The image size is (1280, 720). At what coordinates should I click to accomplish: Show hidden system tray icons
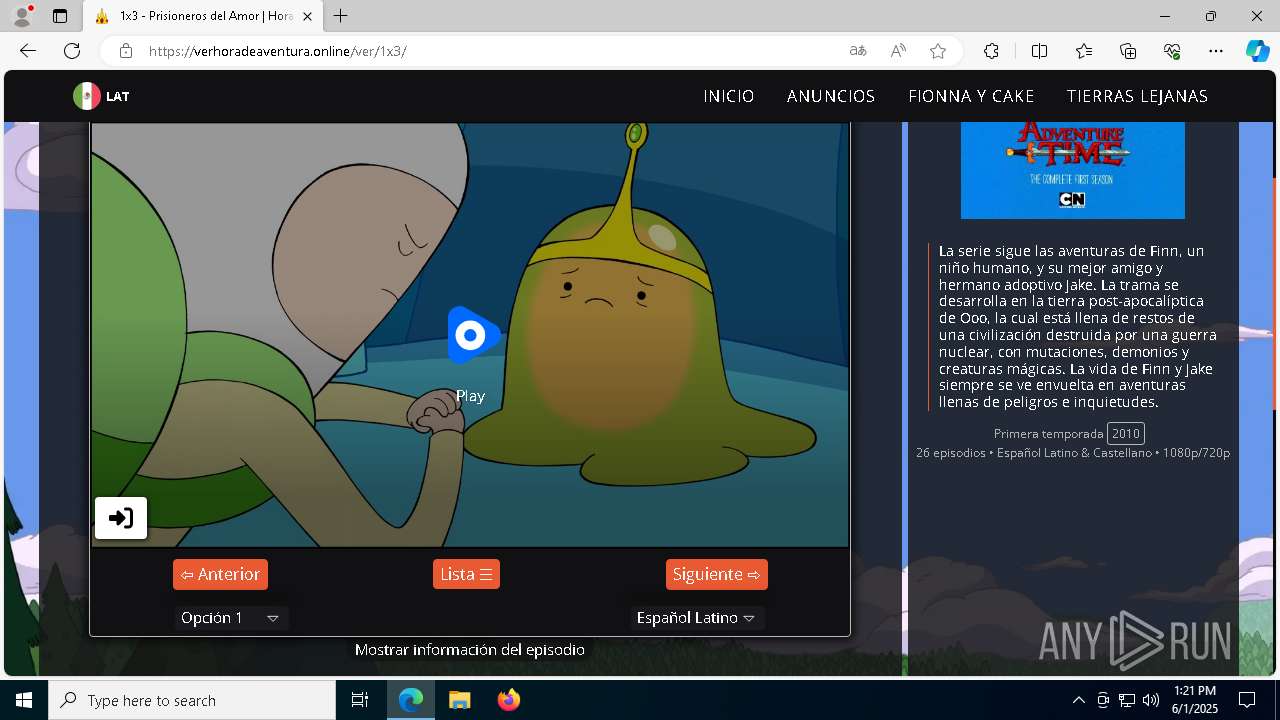1078,700
